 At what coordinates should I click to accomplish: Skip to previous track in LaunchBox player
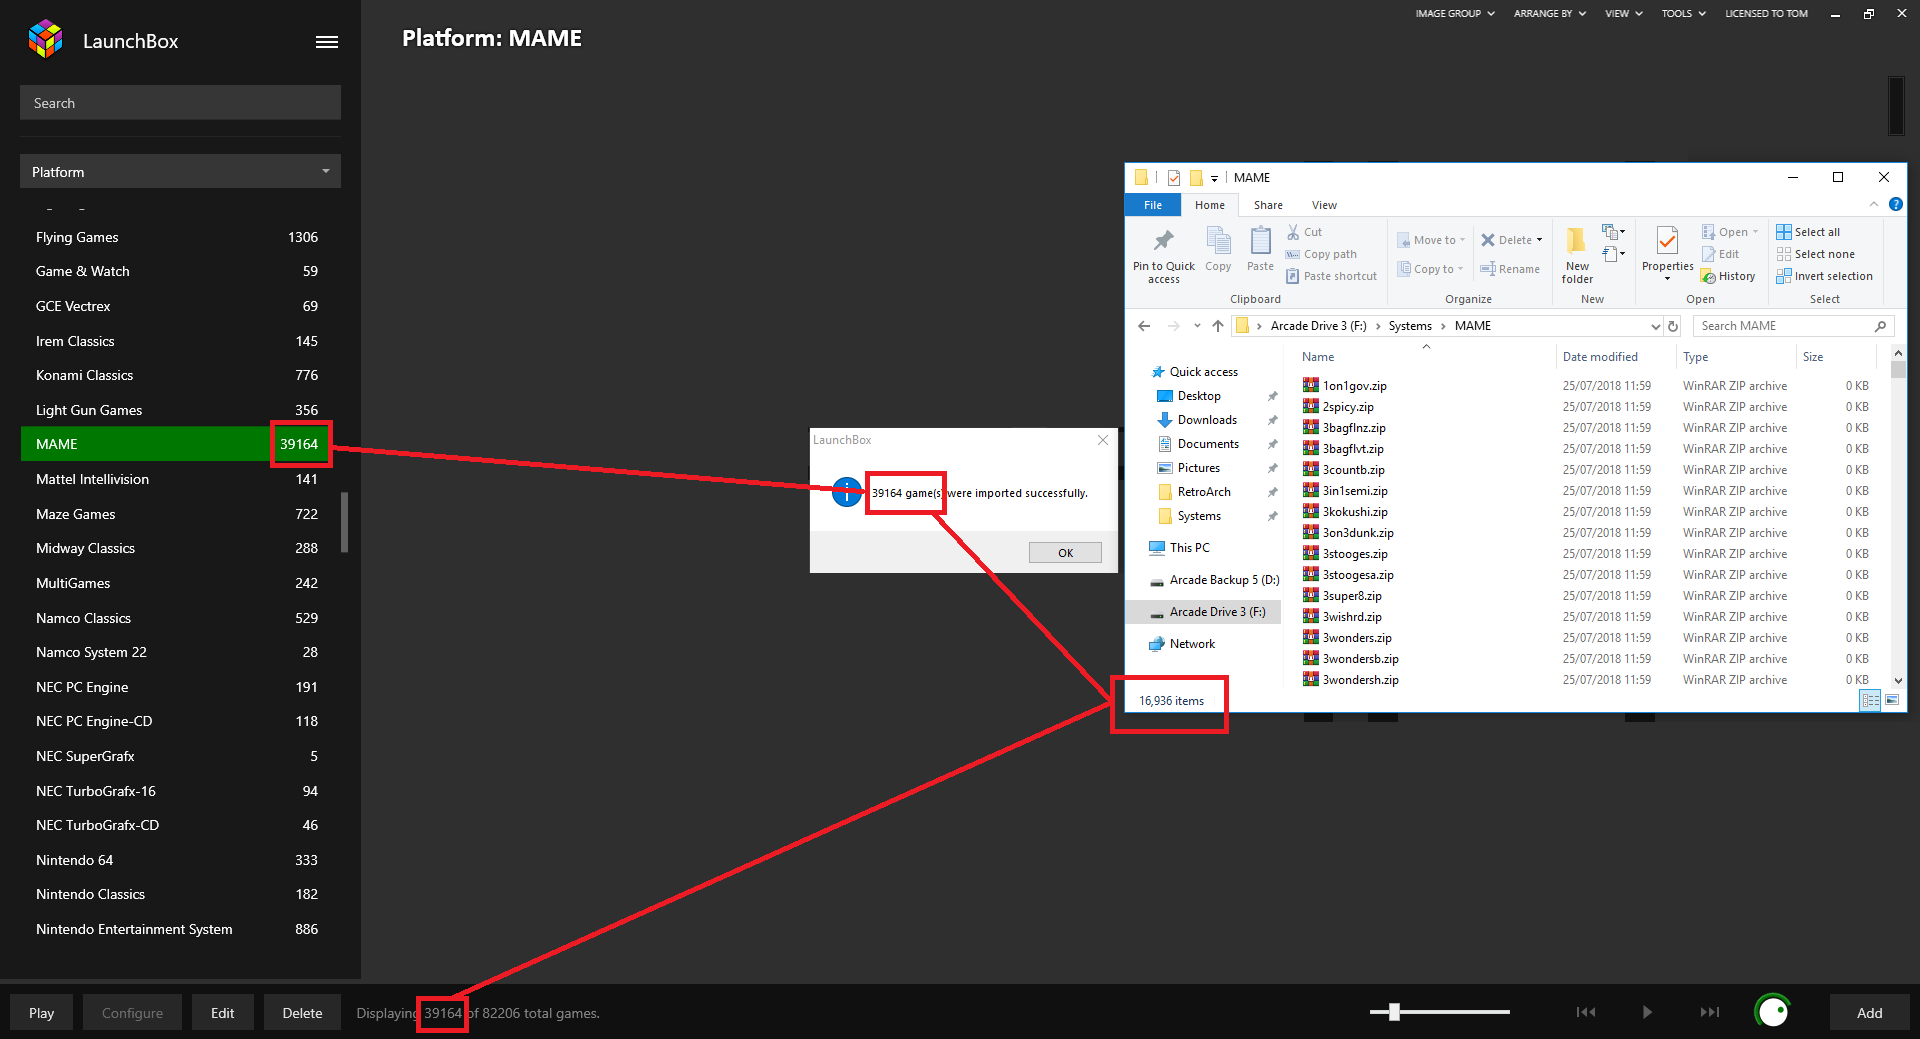1586,1012
